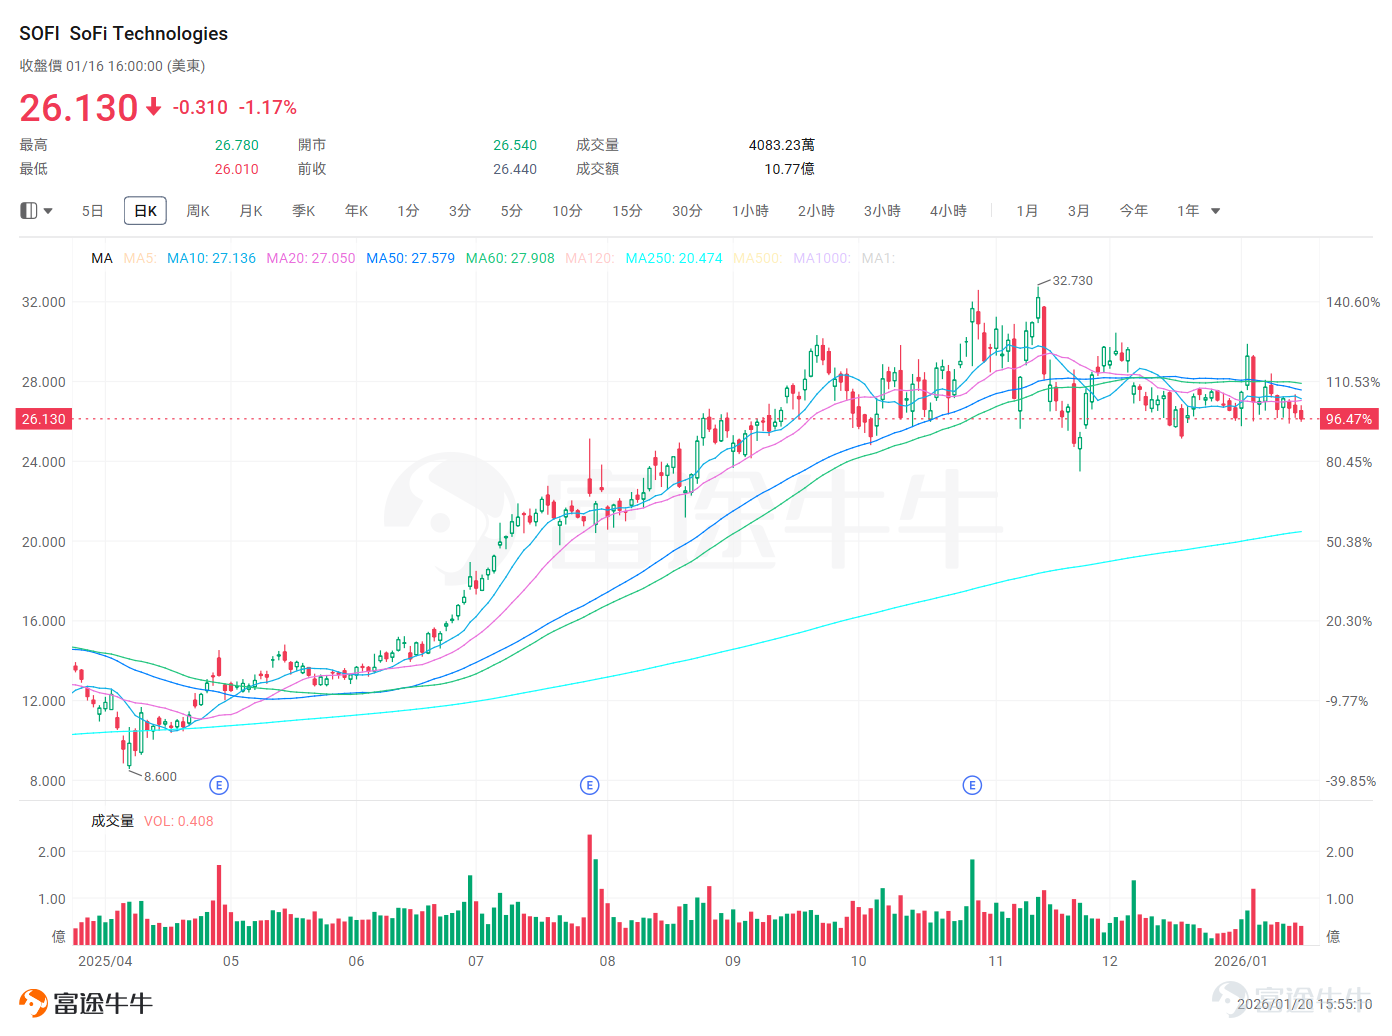Click the 2026/01 date axis label
Image resolution: width=1392 pixels, height=1036 pixels.
1241,961
